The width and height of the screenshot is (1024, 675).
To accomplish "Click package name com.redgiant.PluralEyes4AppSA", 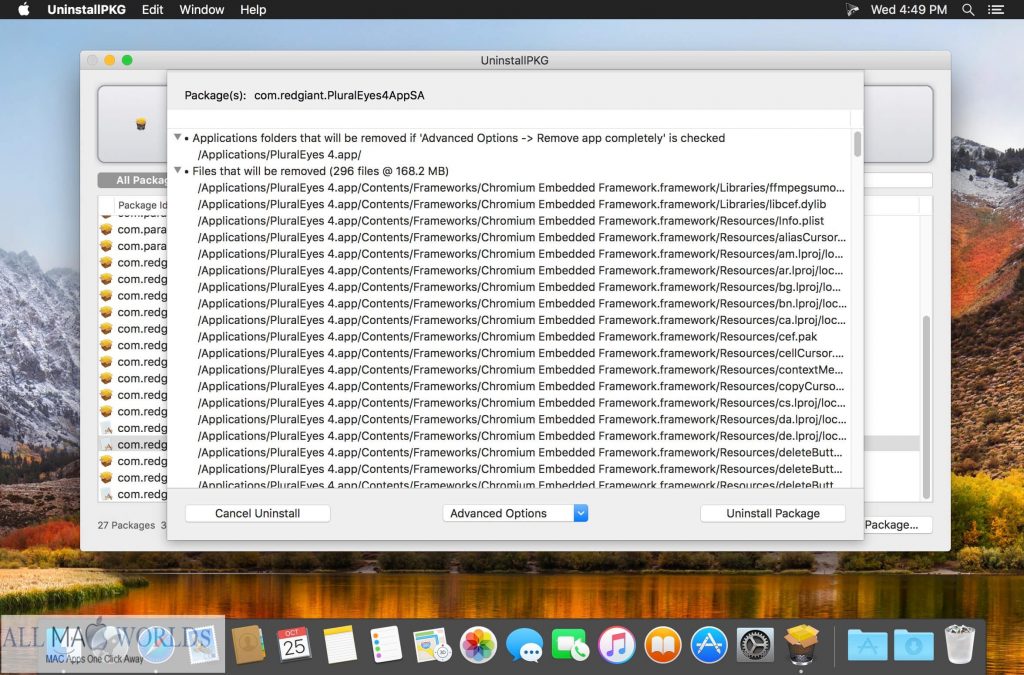I will pyautogui.click(x=339, y=95).
